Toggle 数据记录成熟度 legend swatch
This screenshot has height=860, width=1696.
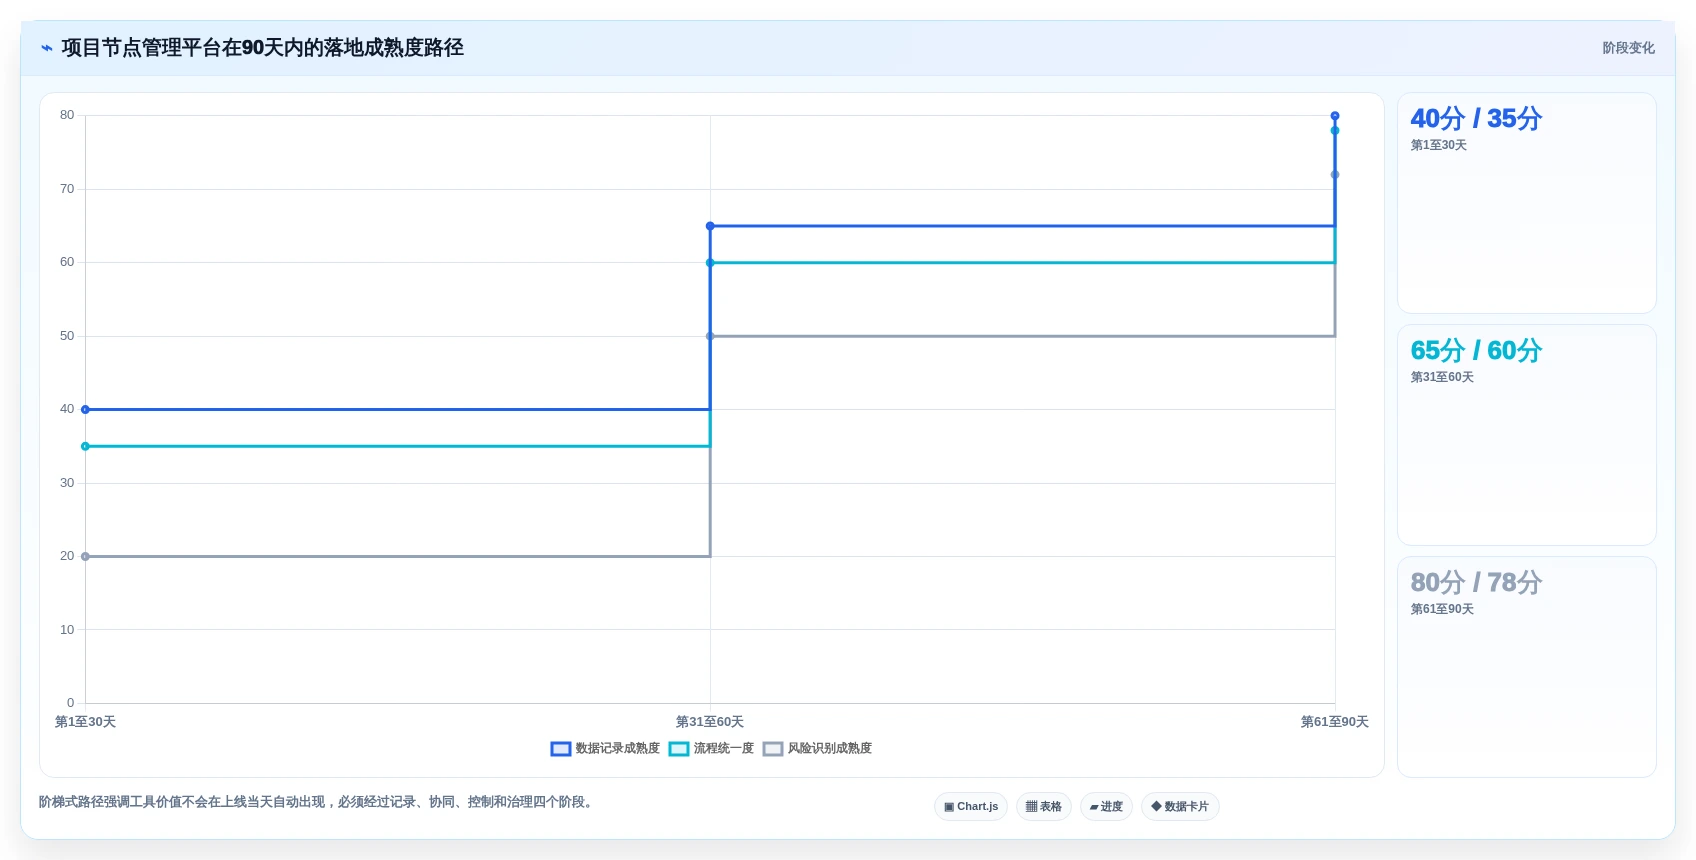[x=561, y=749]
